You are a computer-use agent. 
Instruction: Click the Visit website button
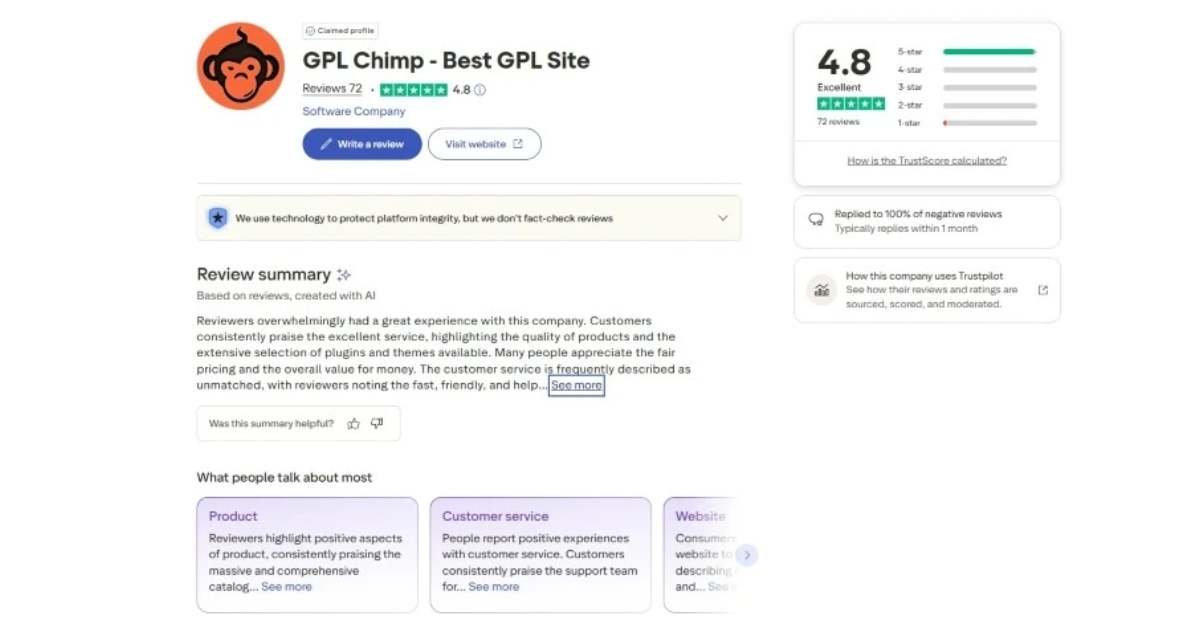[484, 144]
